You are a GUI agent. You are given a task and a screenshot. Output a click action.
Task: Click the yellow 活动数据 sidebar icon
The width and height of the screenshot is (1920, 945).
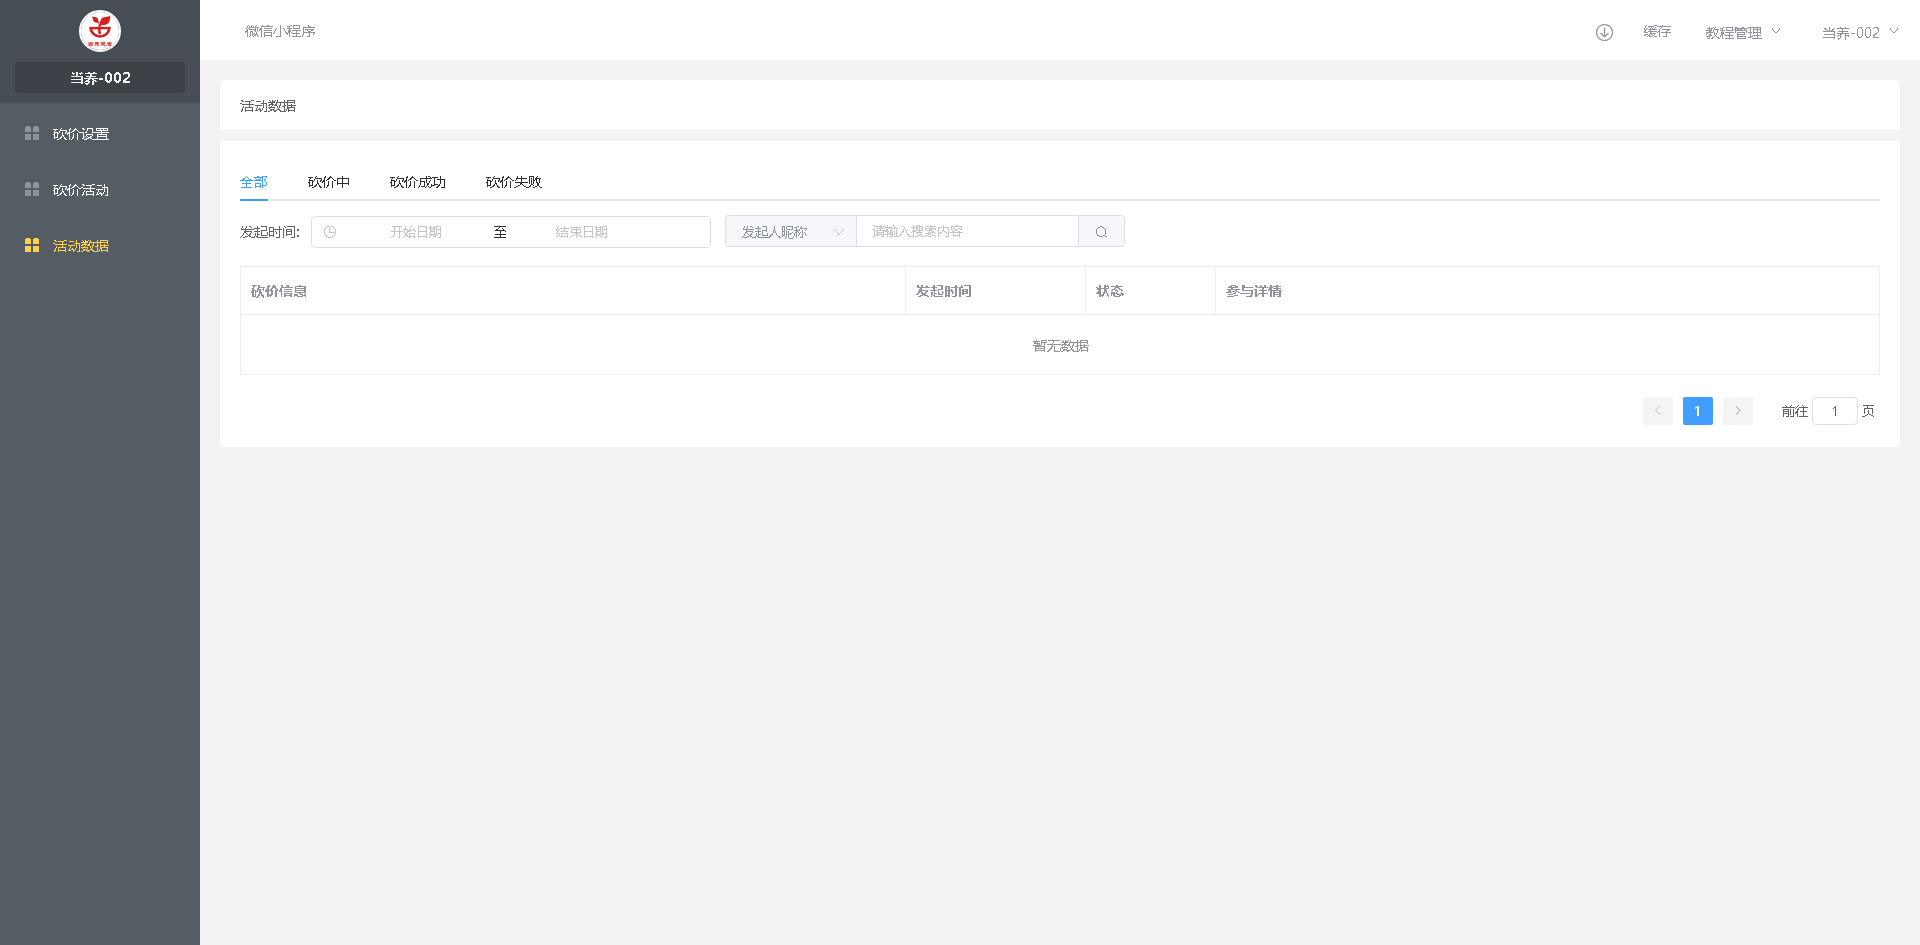pyautogui.click(x=32, y=245)
